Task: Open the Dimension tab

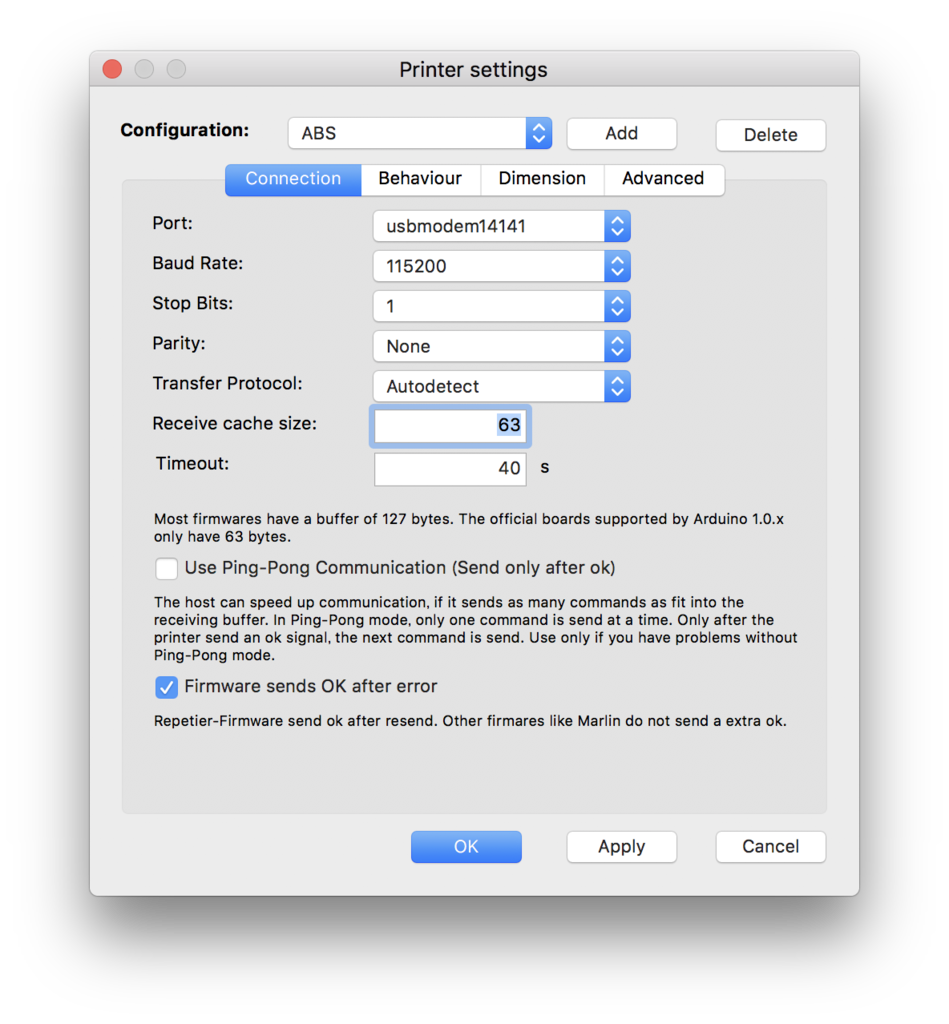Action: (542, 179)
